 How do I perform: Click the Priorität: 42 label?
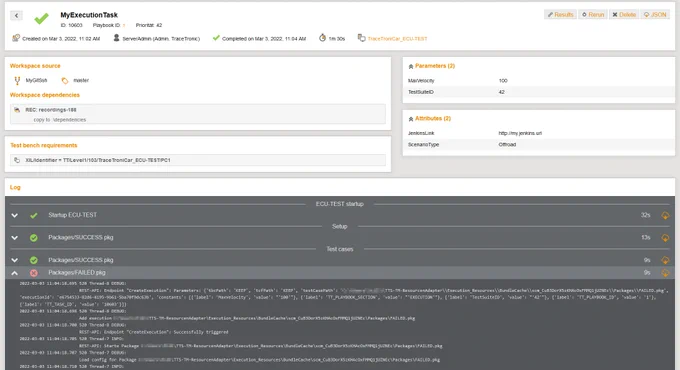coord(149,26)
